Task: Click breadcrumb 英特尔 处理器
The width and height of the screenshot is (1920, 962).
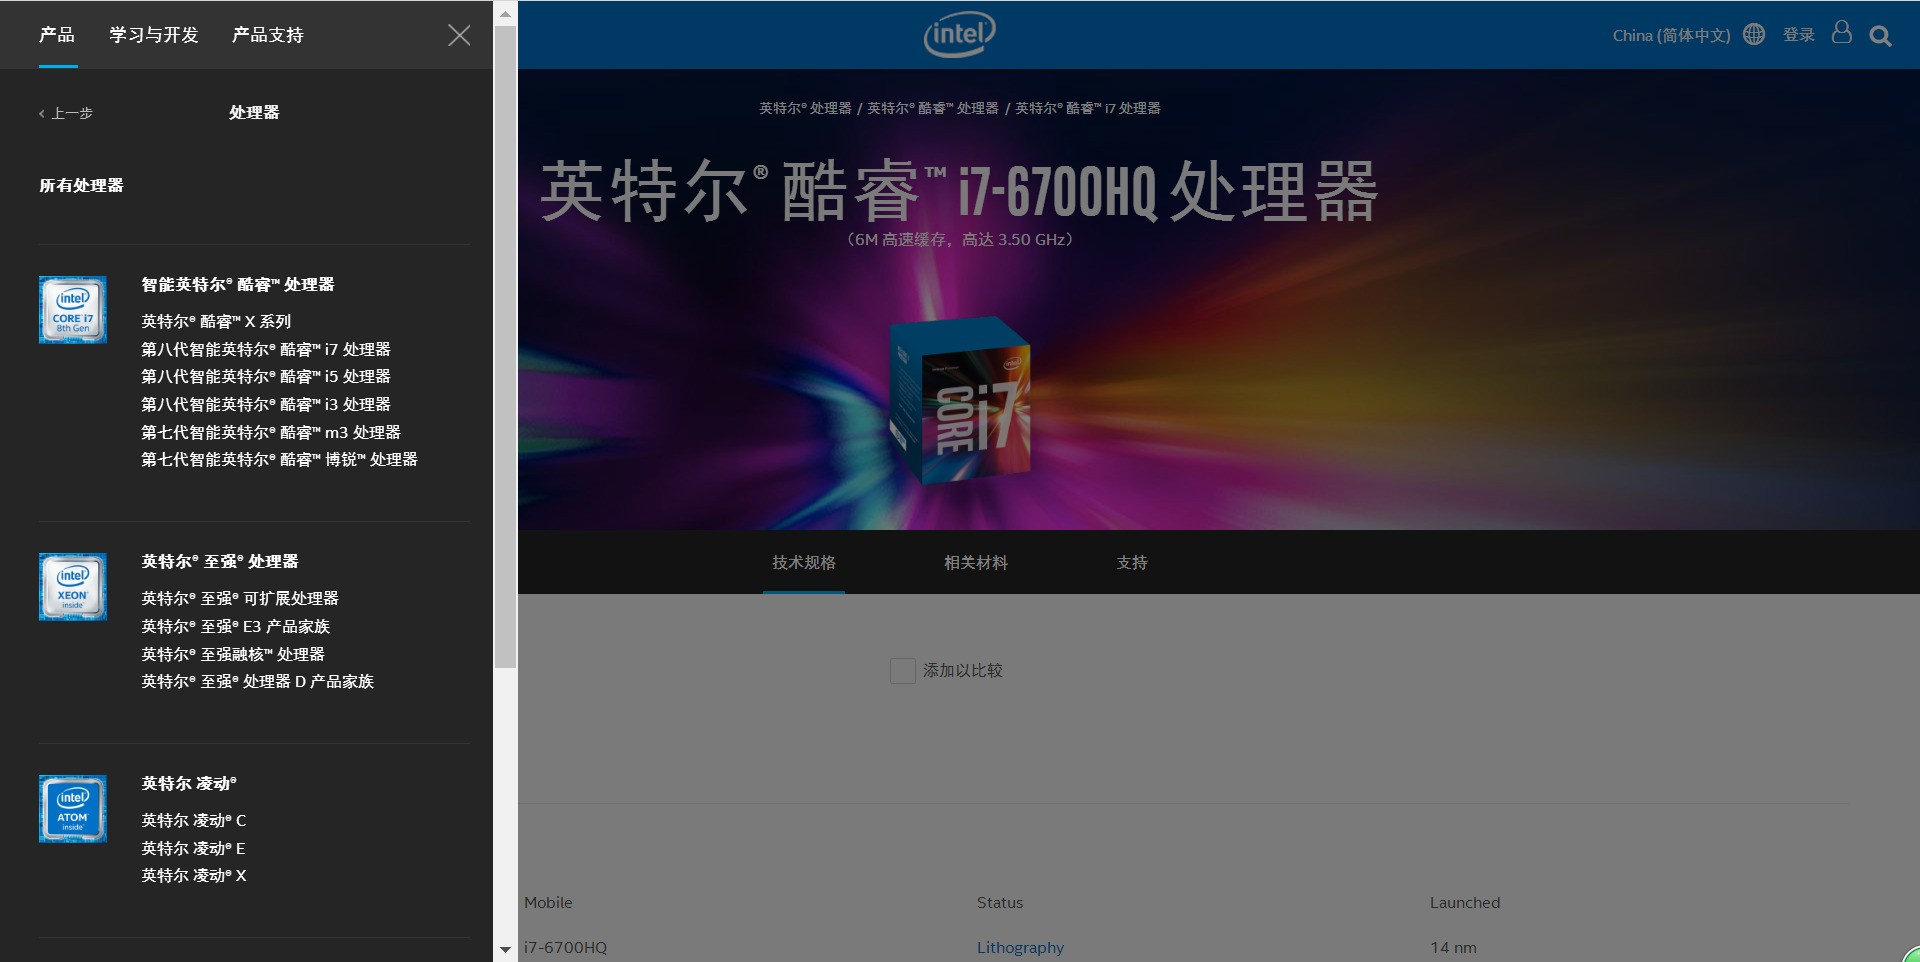Action: point(805,108)
